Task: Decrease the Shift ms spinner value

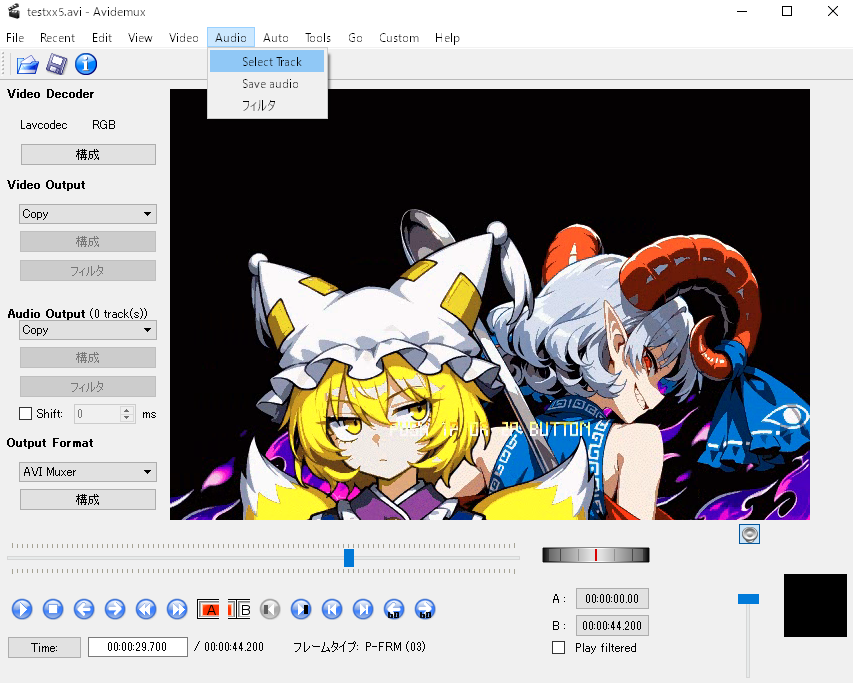Action: [127, 418]
